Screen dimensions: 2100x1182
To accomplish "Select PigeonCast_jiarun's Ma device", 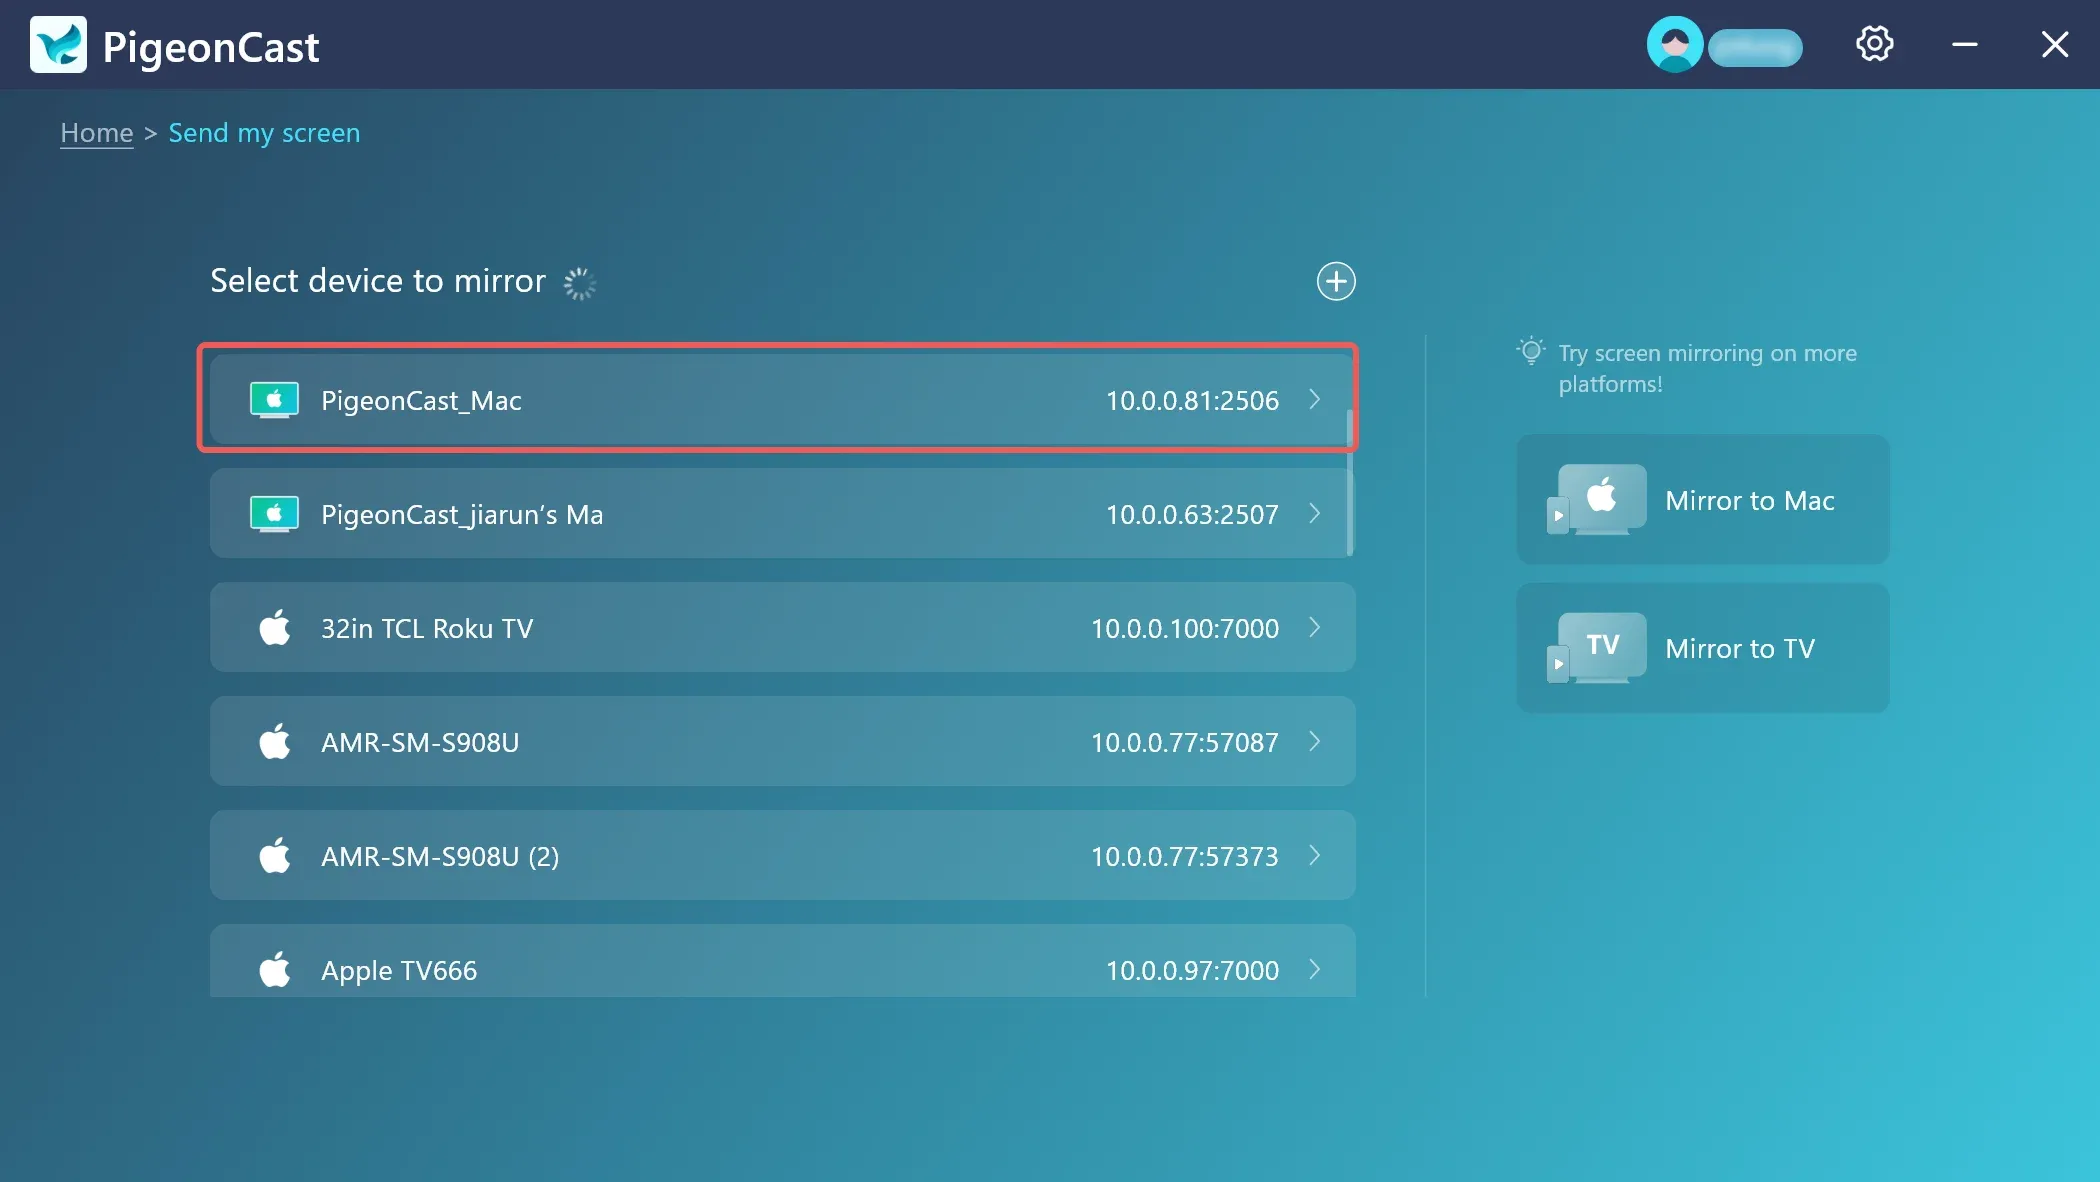I will (x=782, y=514).
